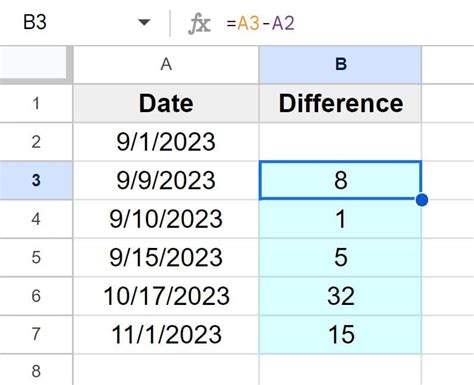Click the select-all corner box

[36, 64]
